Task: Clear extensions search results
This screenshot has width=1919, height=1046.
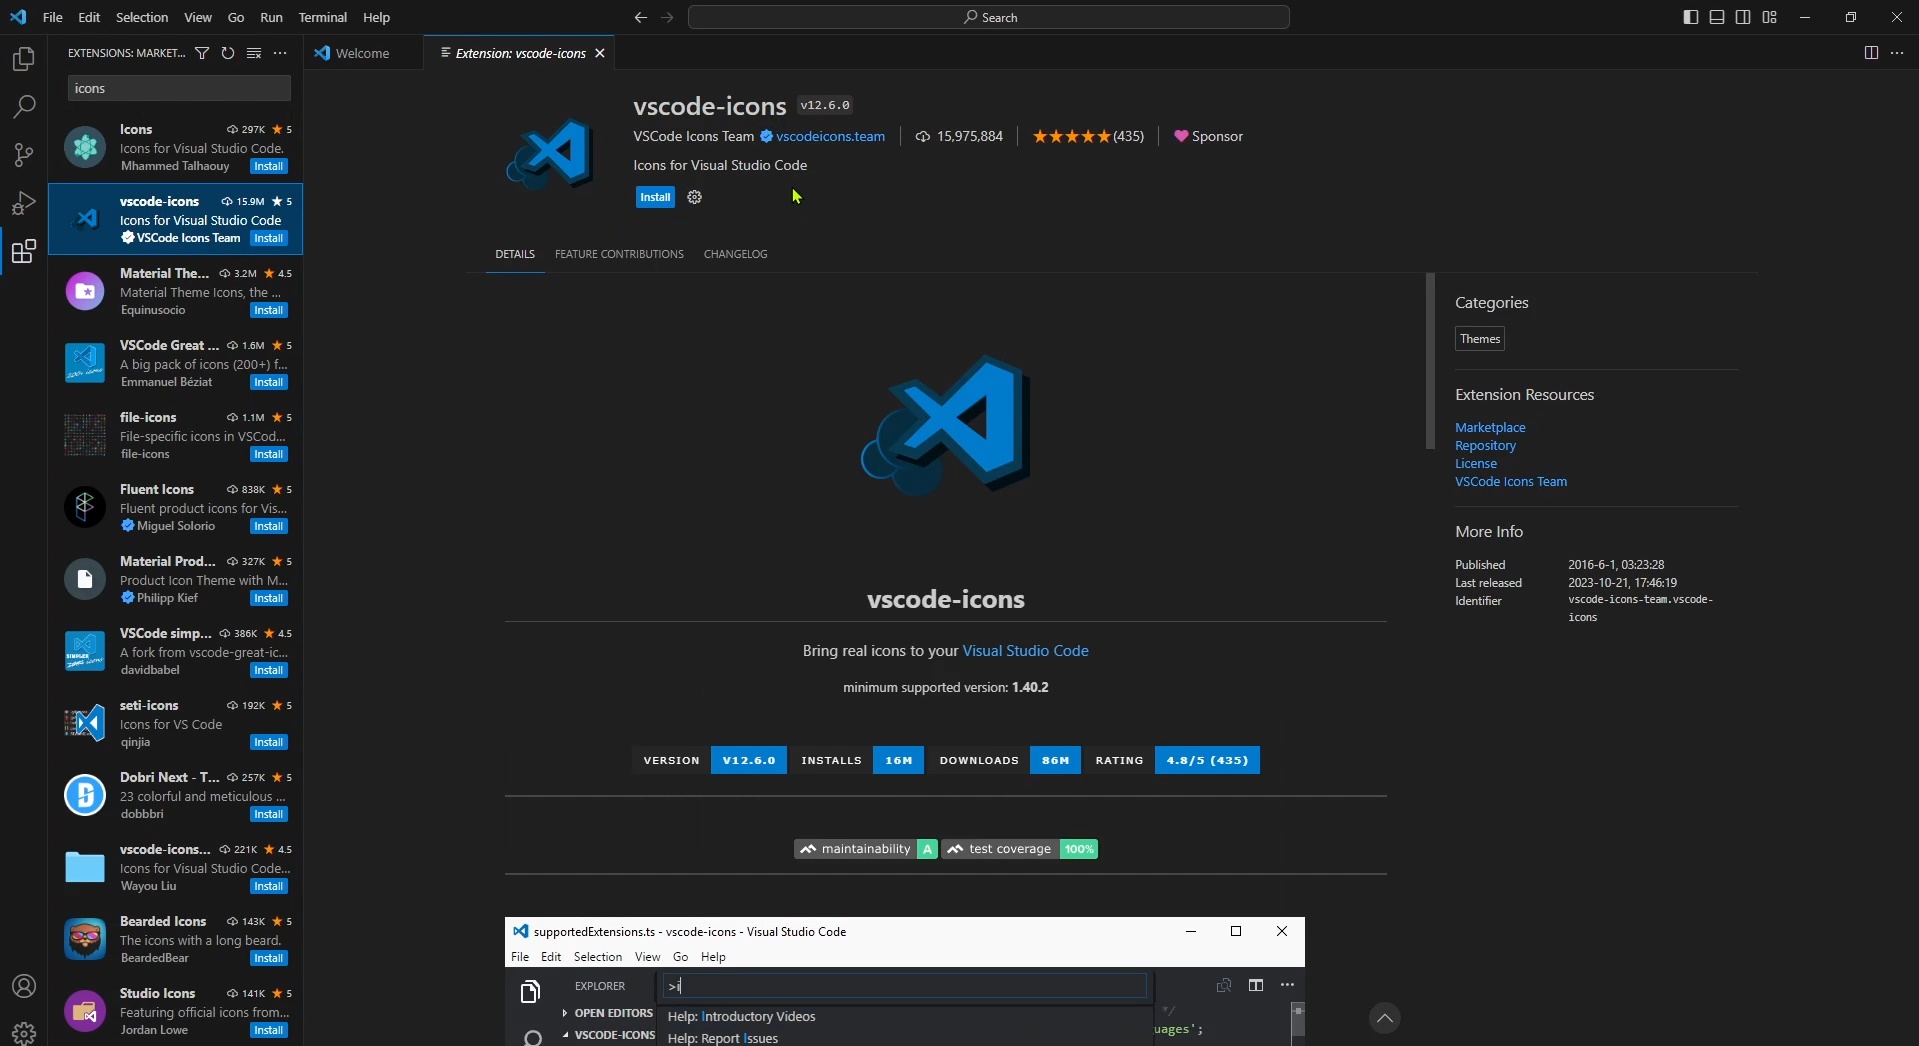Action: pyautogui.click(x=254, y=53)
